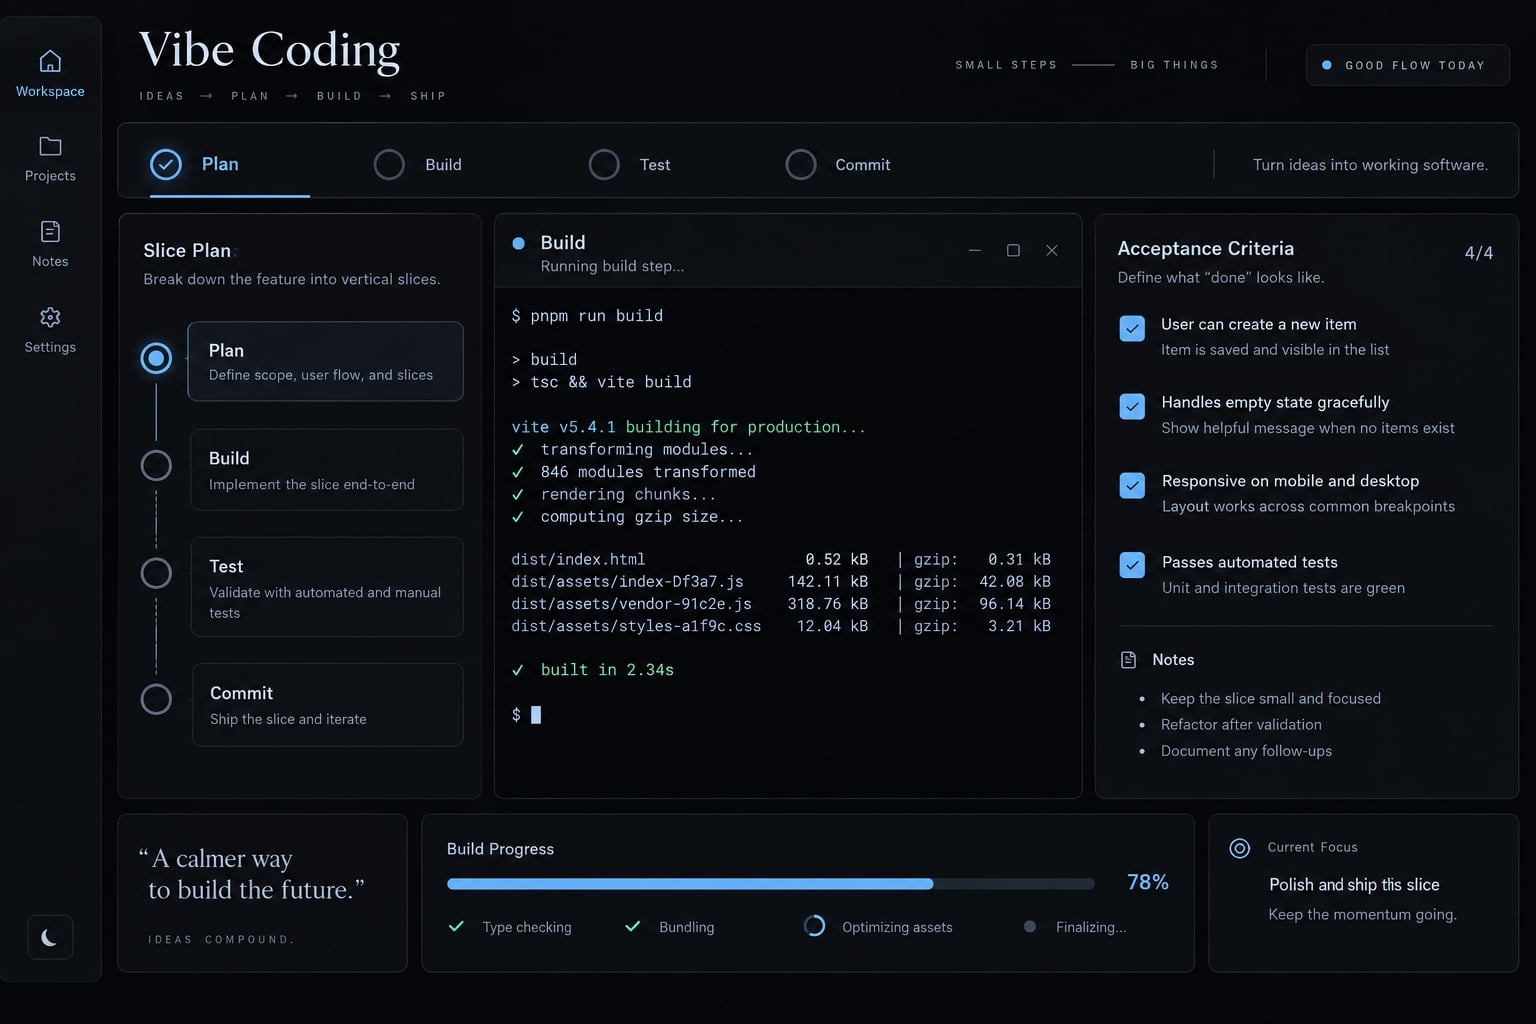Open the Build slice card
The image size is (1536, 1024).
[327, 470]
